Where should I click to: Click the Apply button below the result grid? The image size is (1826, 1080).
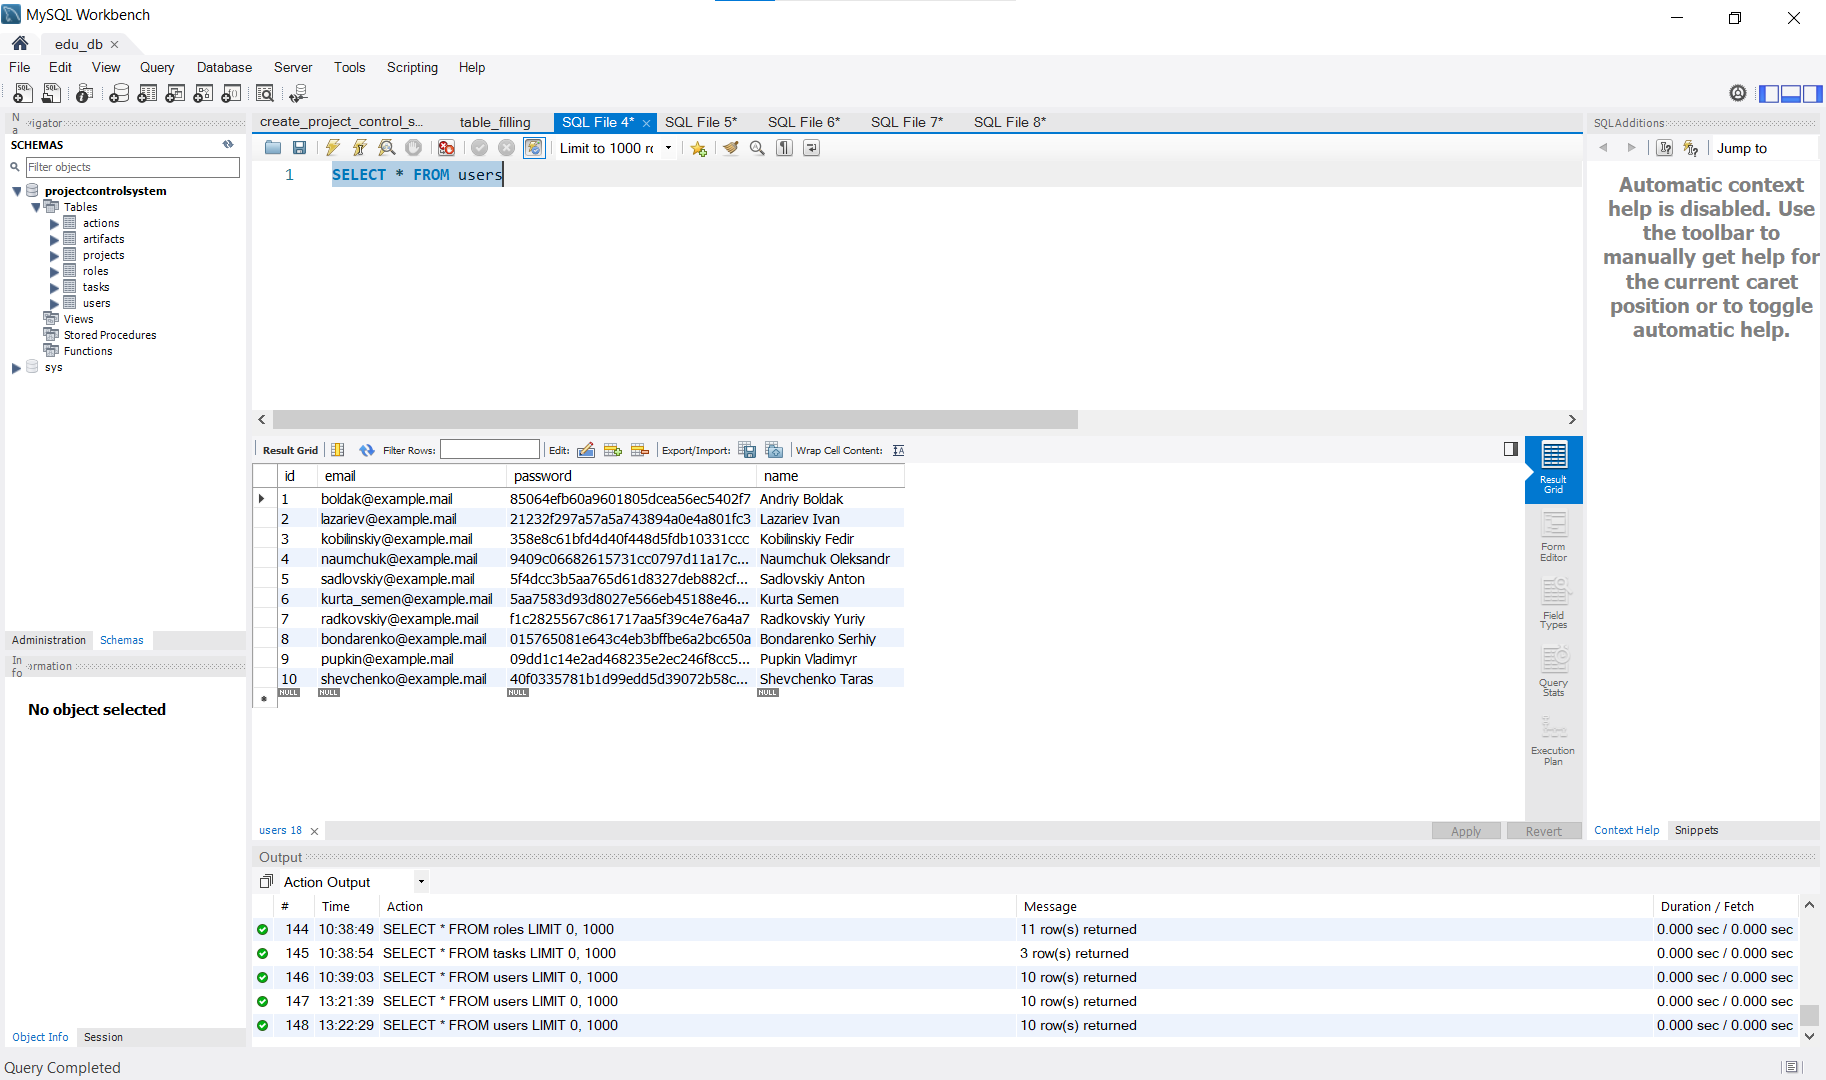point(1465,830)
